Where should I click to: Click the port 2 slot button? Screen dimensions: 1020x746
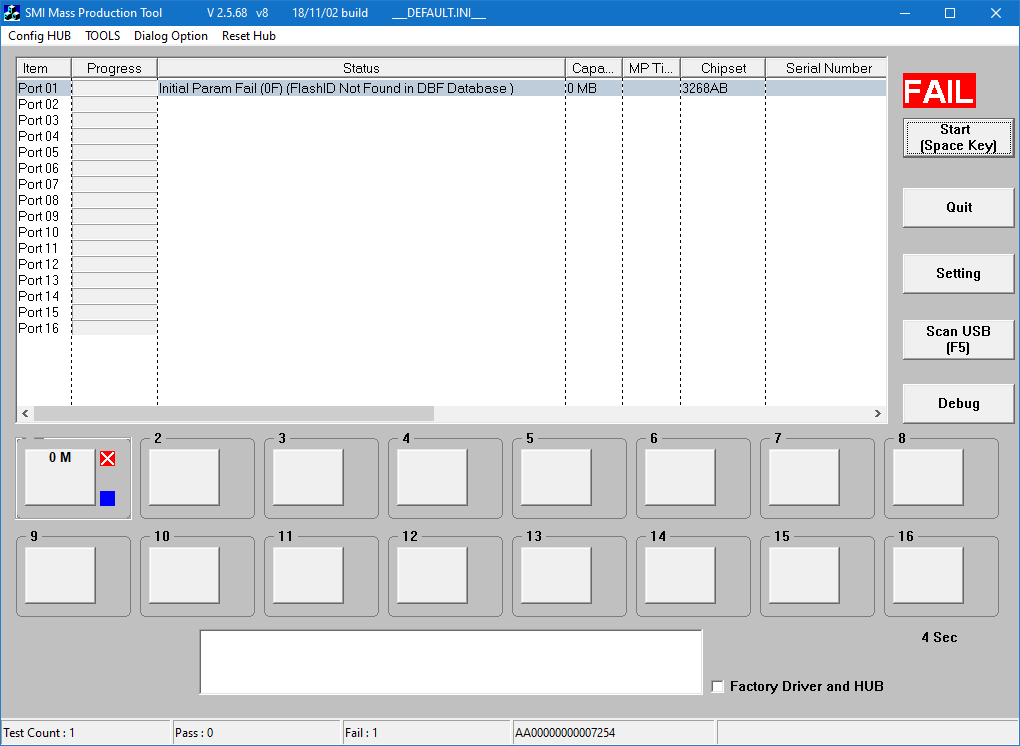[184, 477]
